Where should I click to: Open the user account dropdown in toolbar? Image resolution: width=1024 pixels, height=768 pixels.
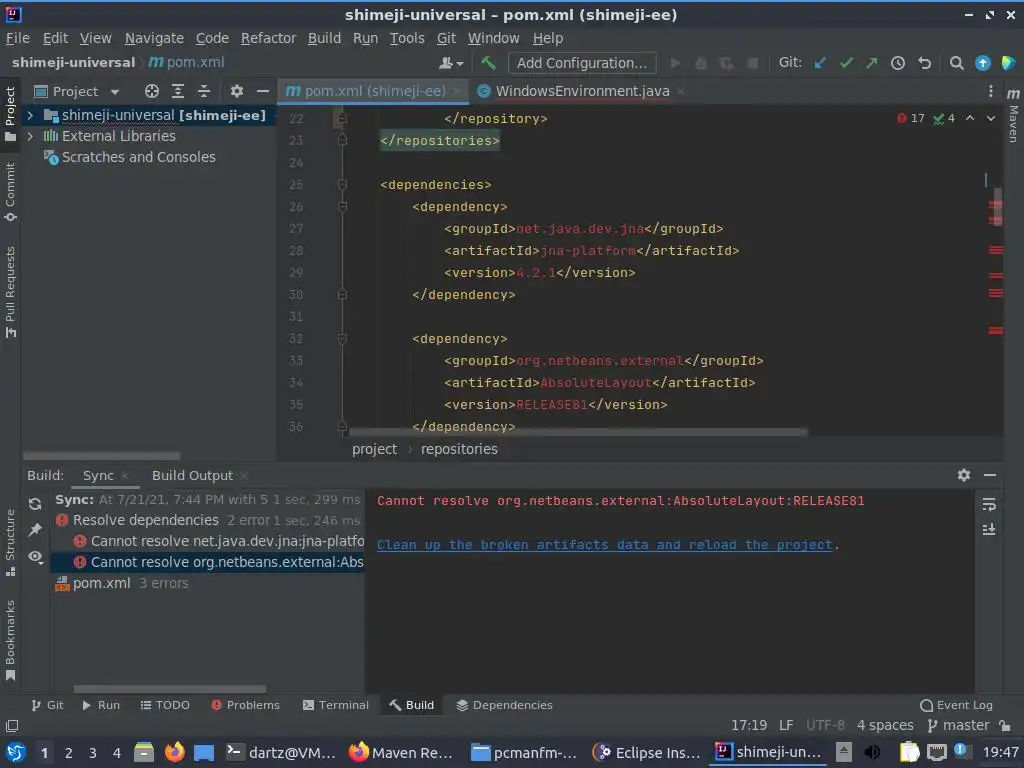[x=451, y=63]
